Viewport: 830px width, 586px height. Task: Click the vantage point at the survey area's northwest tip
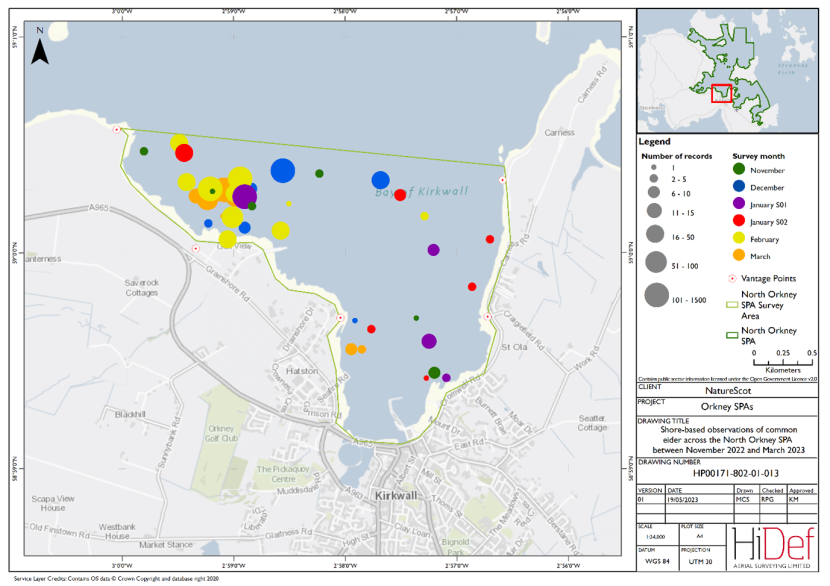pos(117,129)
